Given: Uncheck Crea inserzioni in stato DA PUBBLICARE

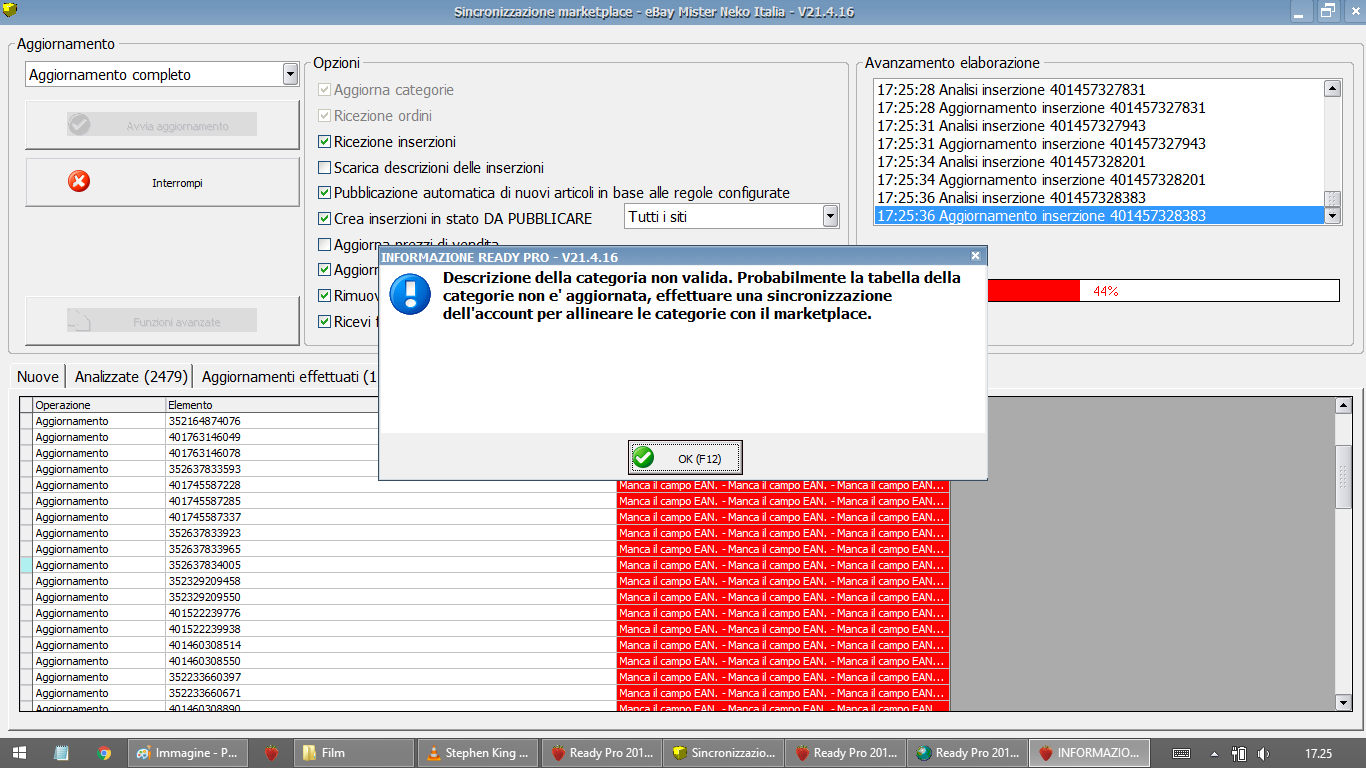Looking at the screenshot, I should pos(324,219).
